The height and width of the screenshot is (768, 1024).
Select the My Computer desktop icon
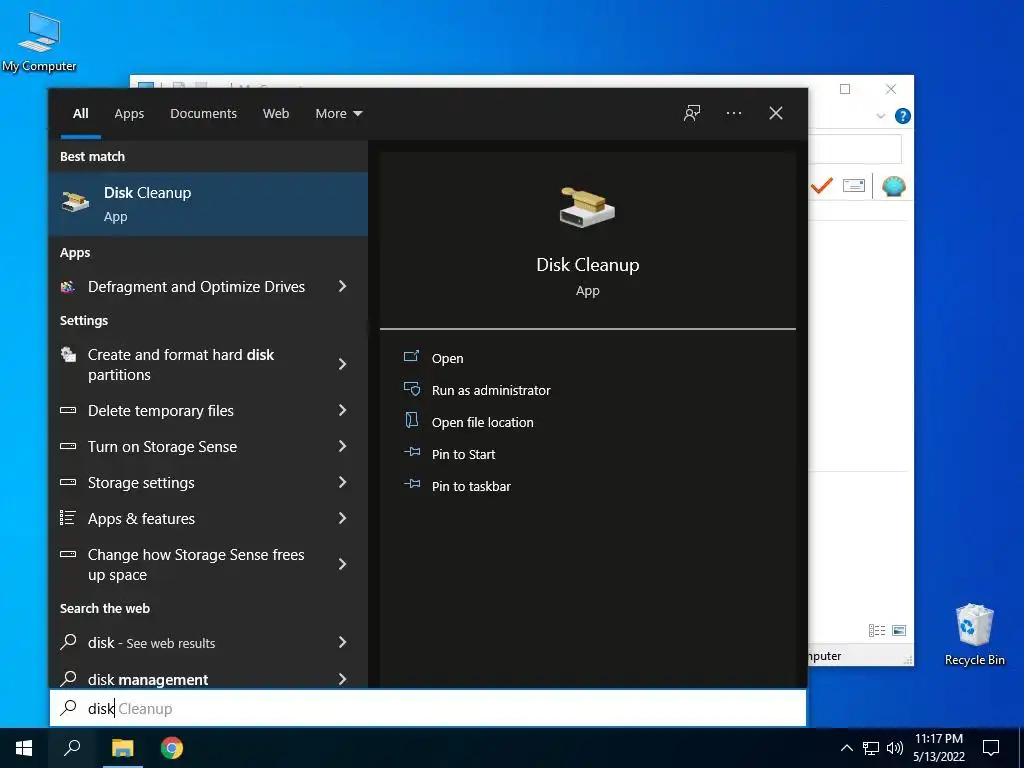point(39,42)
